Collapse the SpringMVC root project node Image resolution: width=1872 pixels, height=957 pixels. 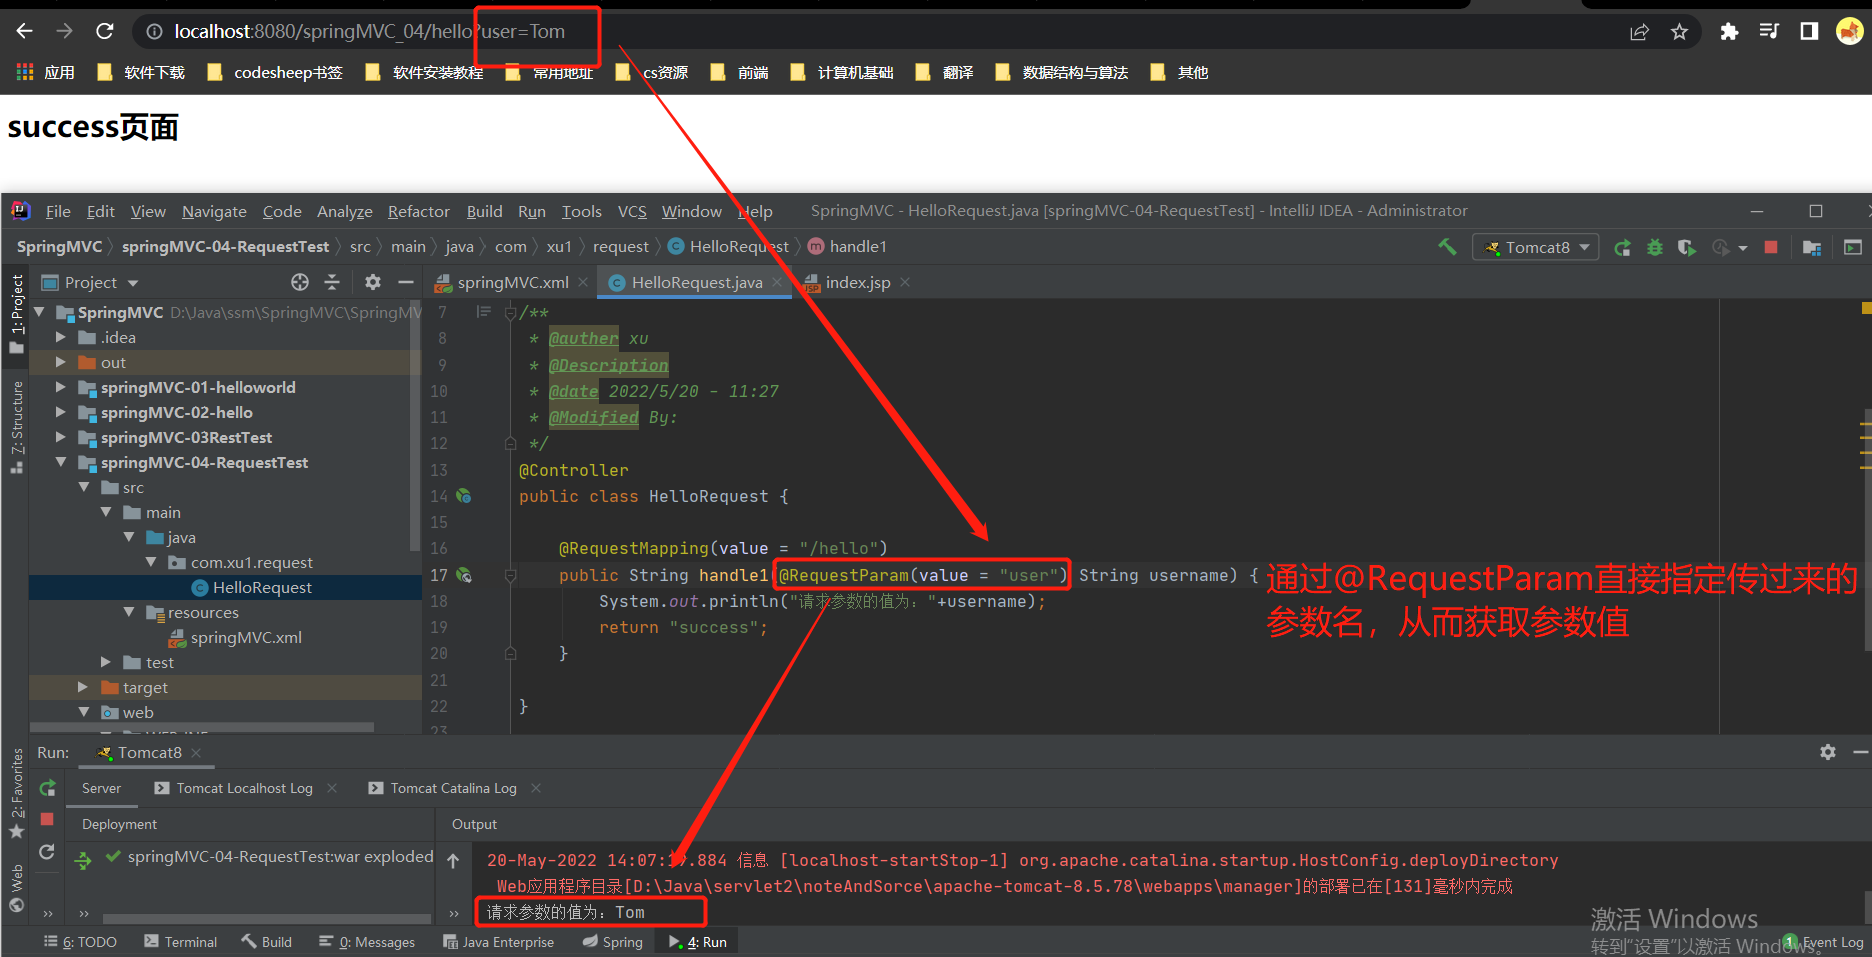click(x=39, y=312)
